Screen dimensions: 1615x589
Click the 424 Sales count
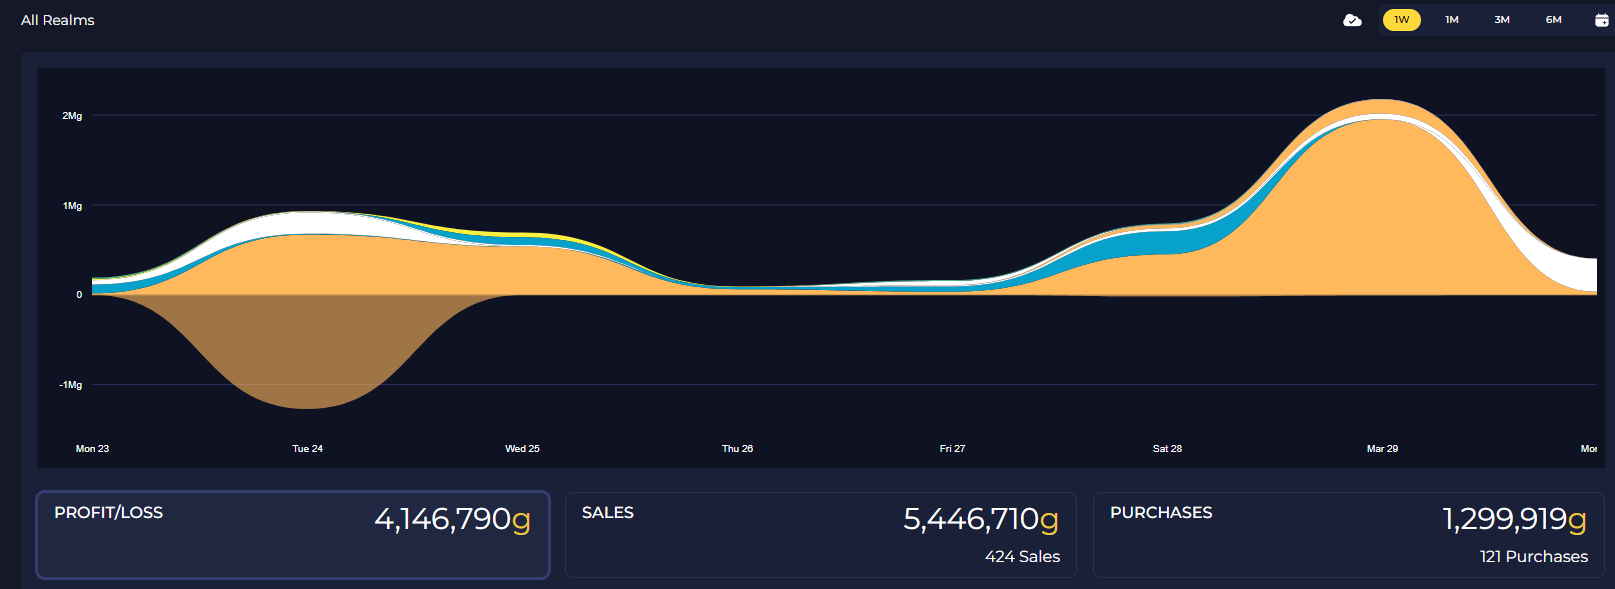point(1022,557)
